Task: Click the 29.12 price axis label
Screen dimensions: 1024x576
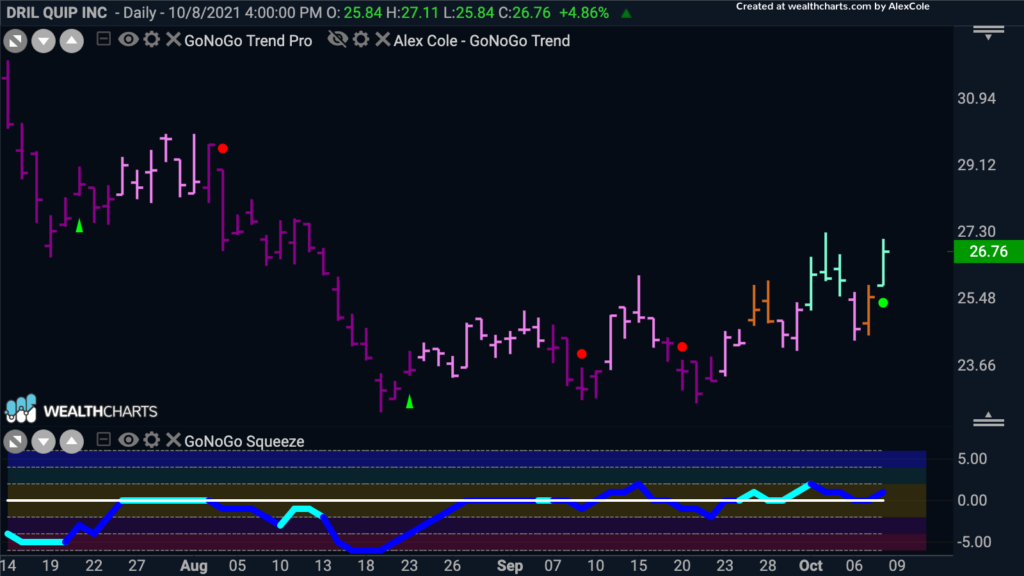Action: [976, 165]
